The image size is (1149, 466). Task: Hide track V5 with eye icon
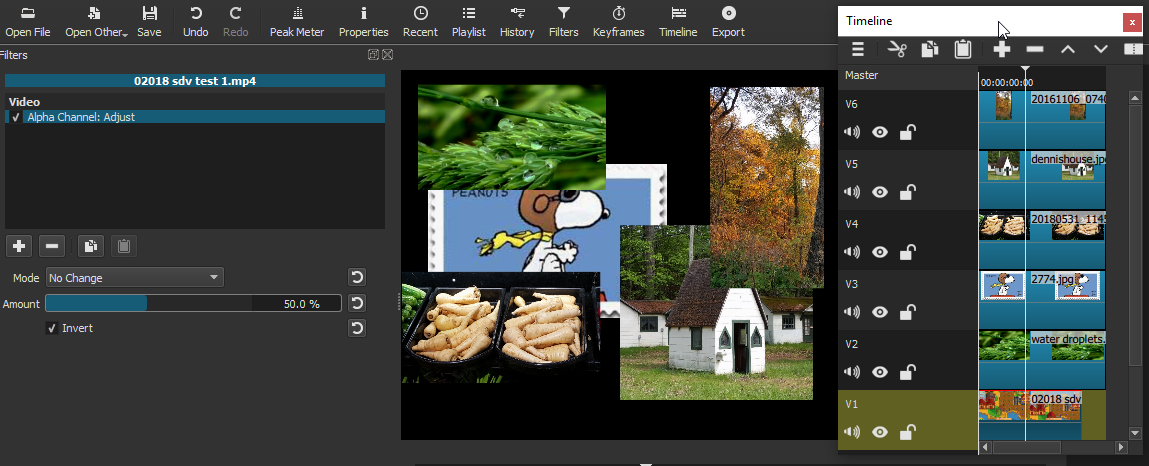coord(879,193)
